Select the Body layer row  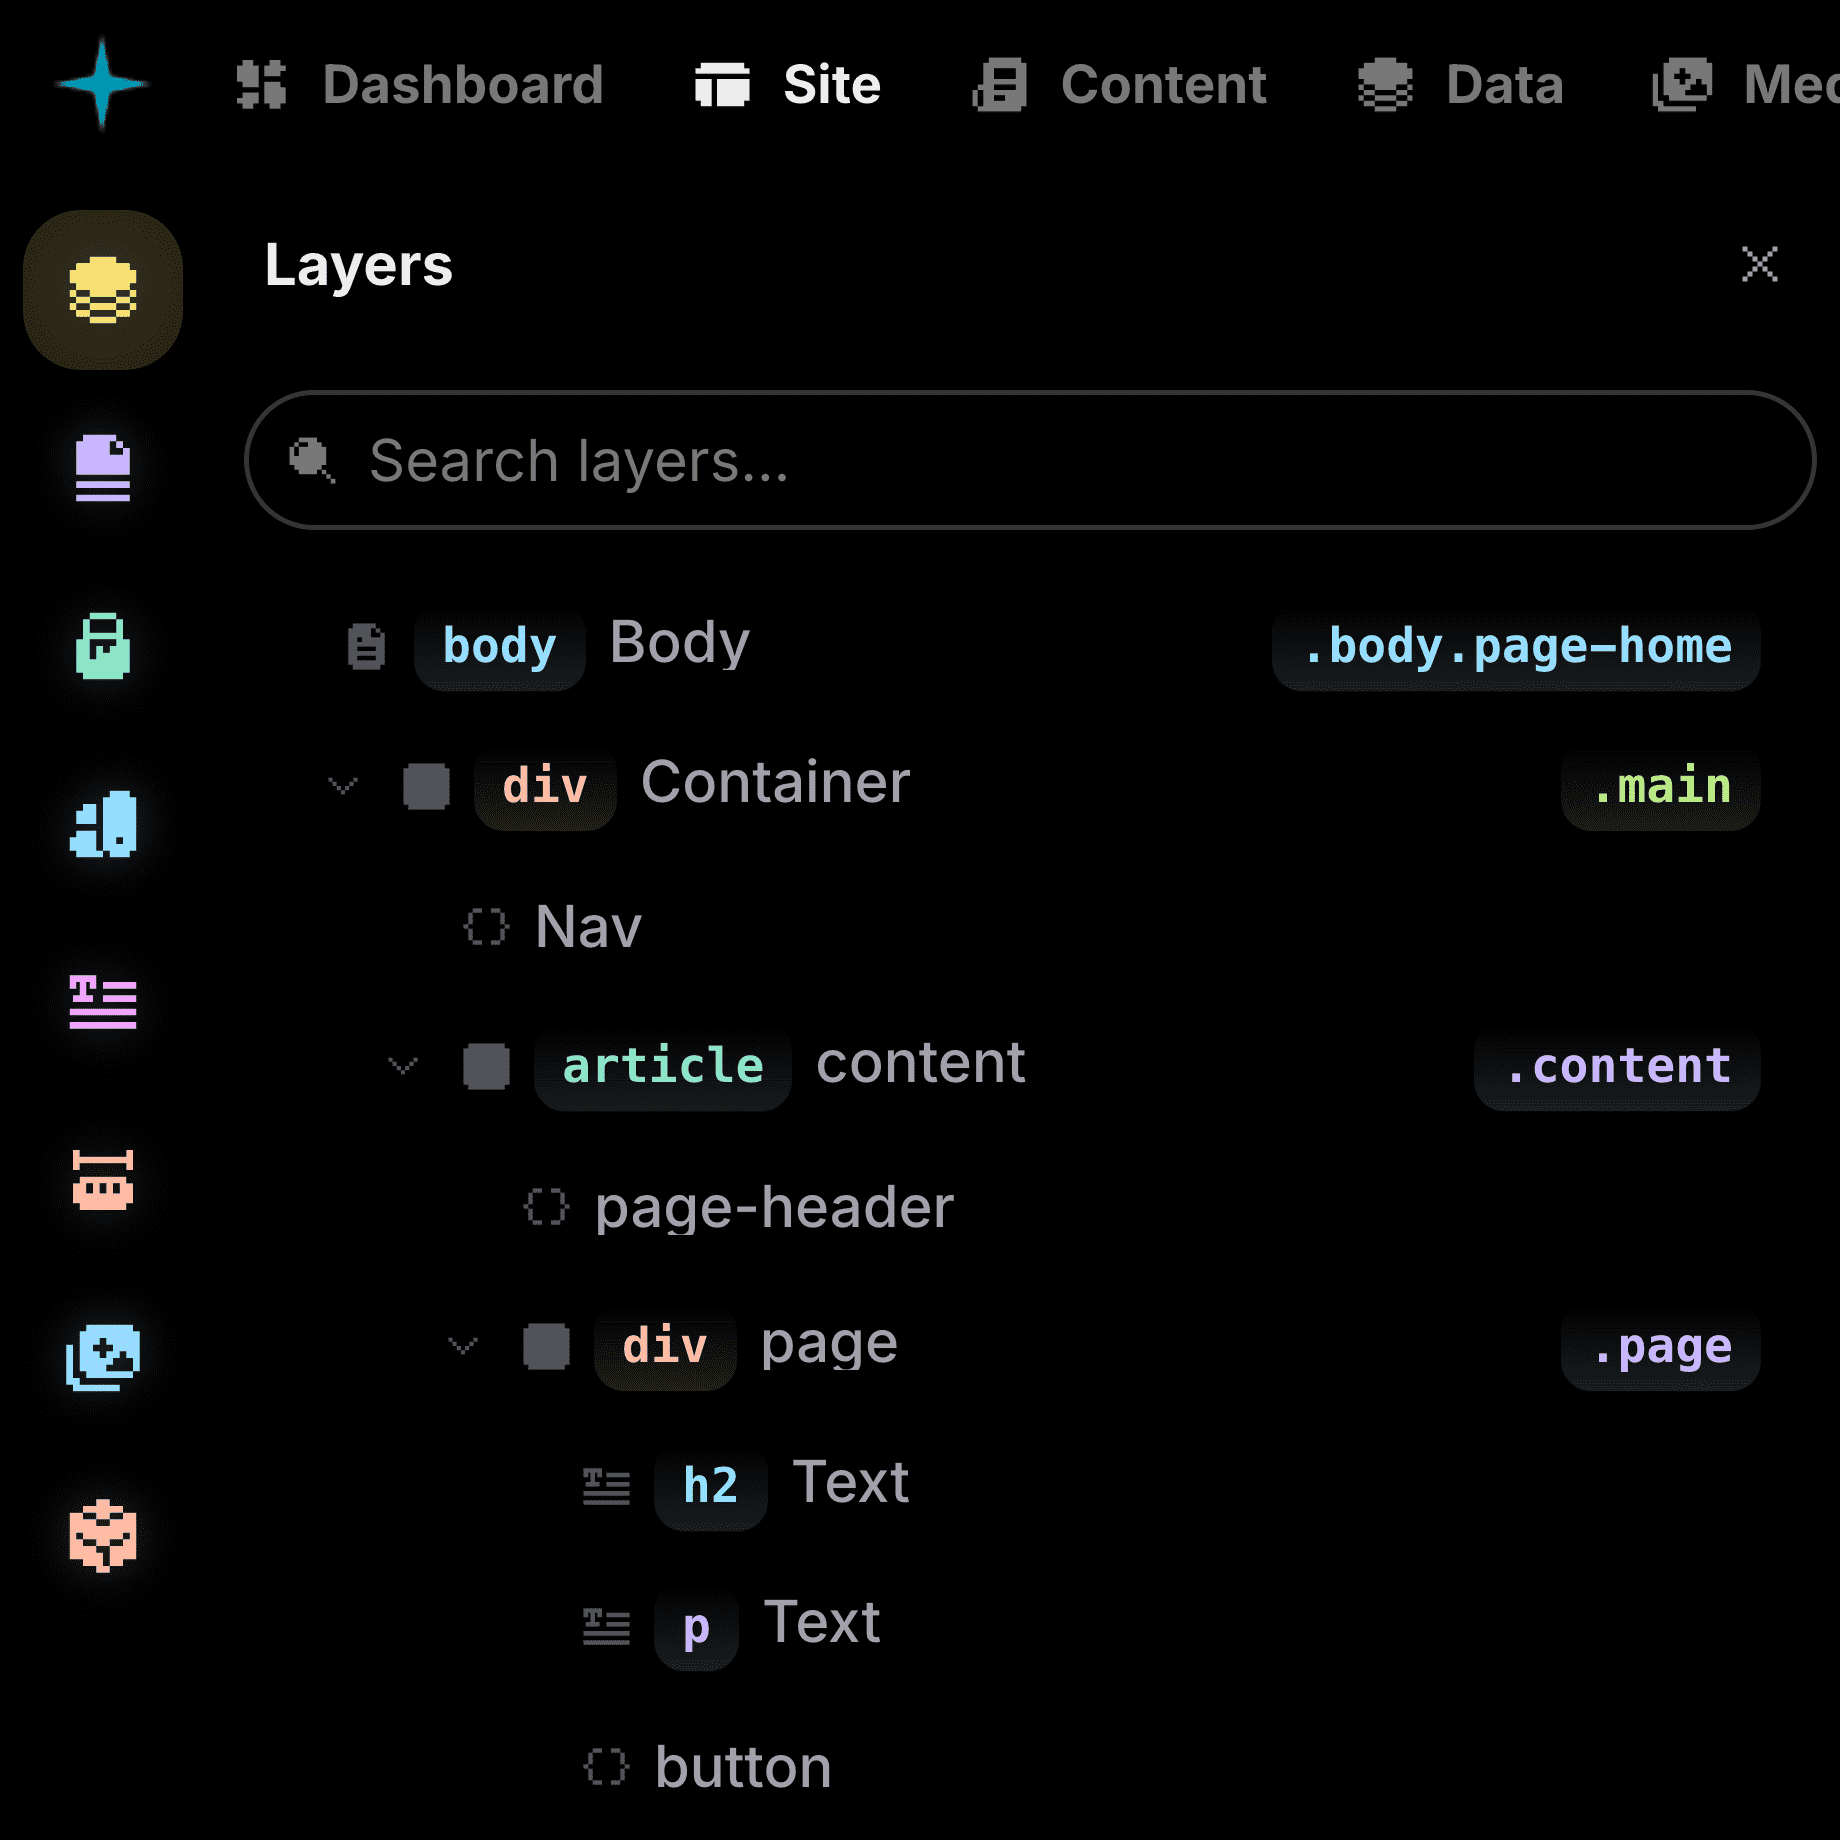(1030, 645)
